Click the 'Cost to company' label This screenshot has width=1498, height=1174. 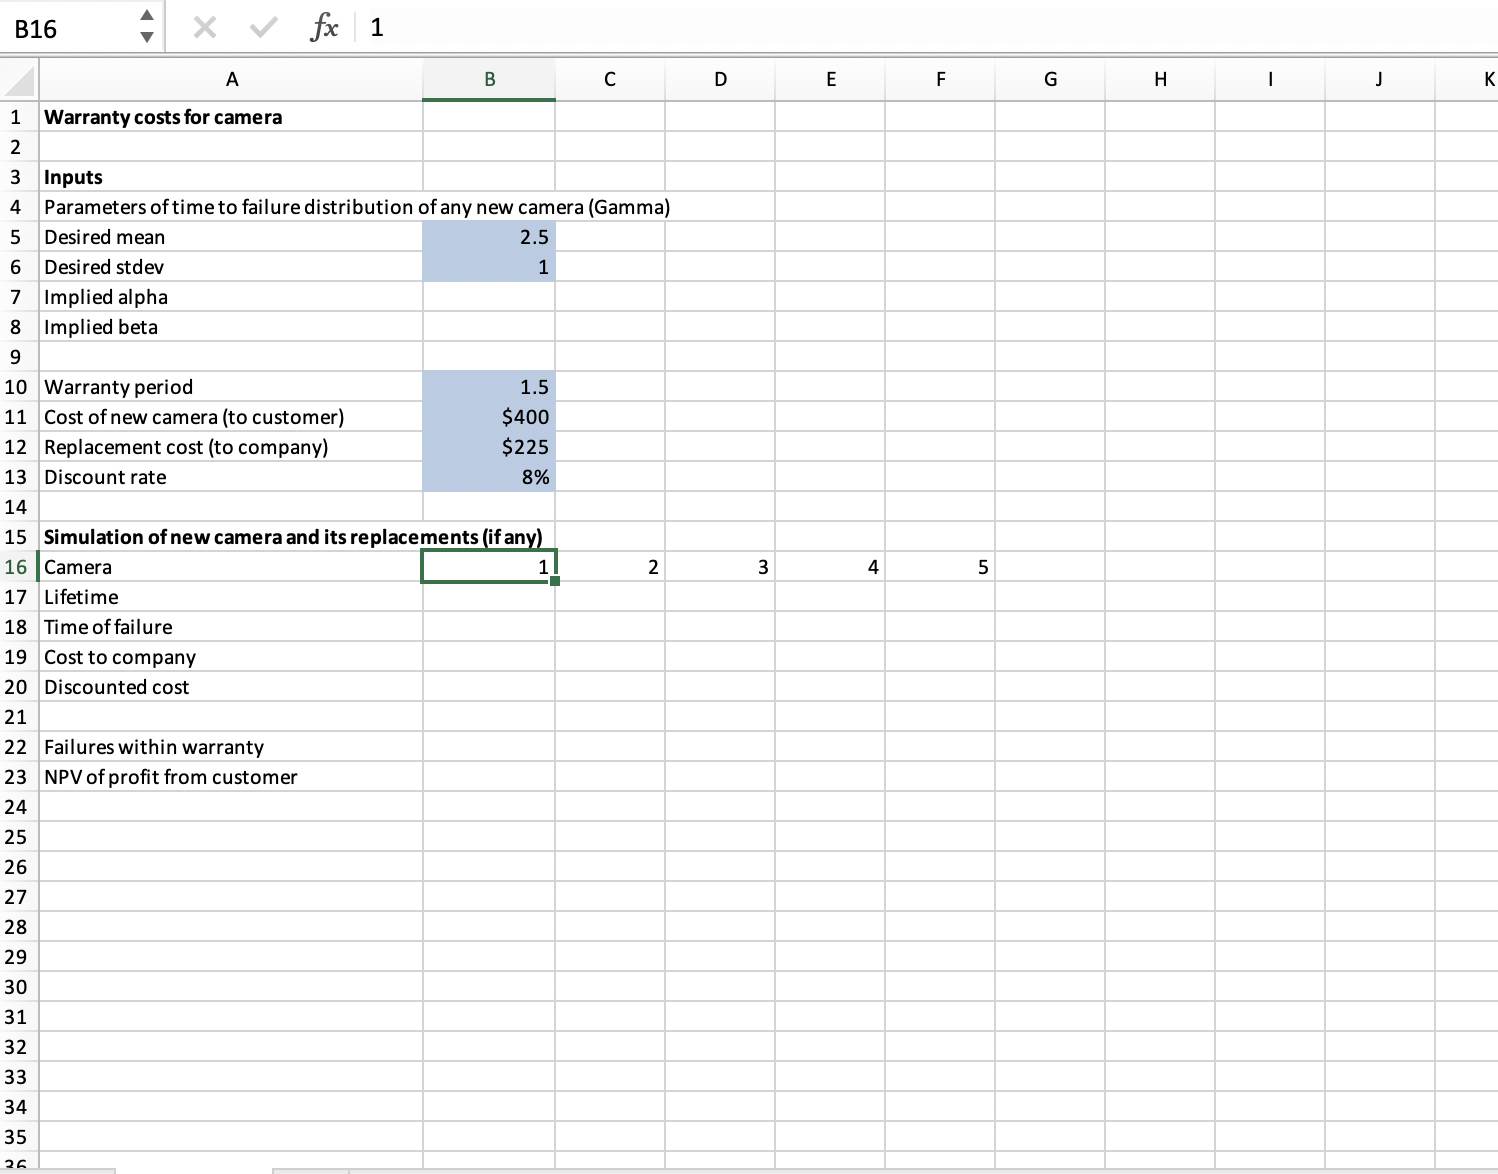pyautogui.click(x=120, y=657)
